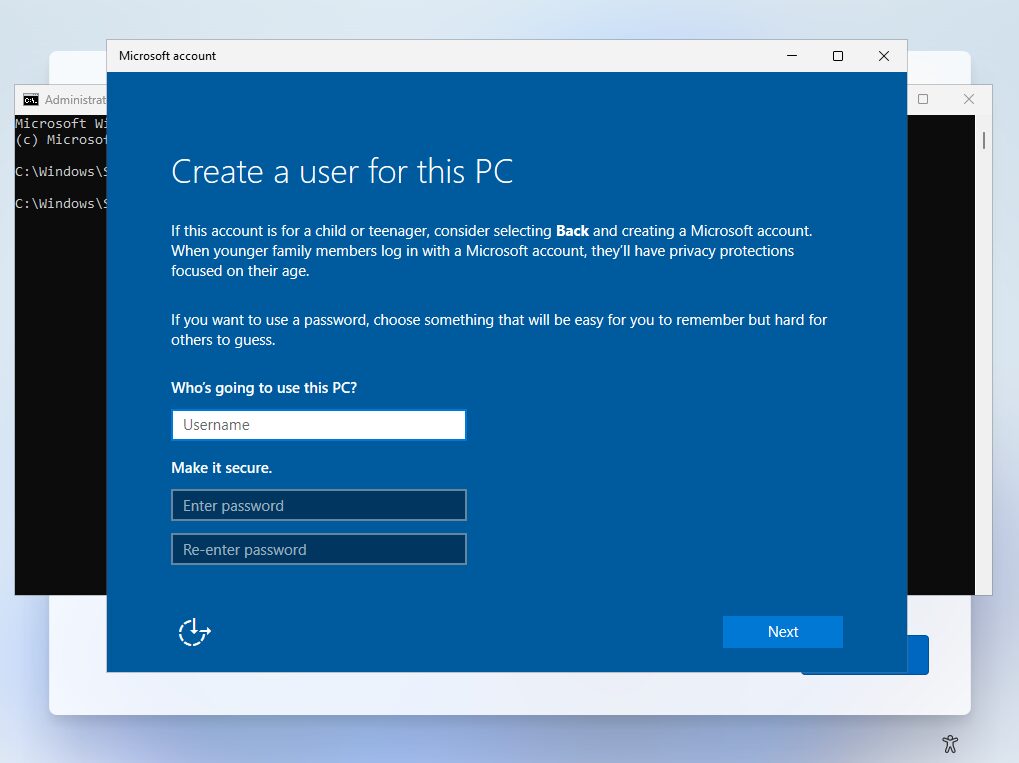Click the blue button behind the dialog
The image size is (1019, 763).
918,654
